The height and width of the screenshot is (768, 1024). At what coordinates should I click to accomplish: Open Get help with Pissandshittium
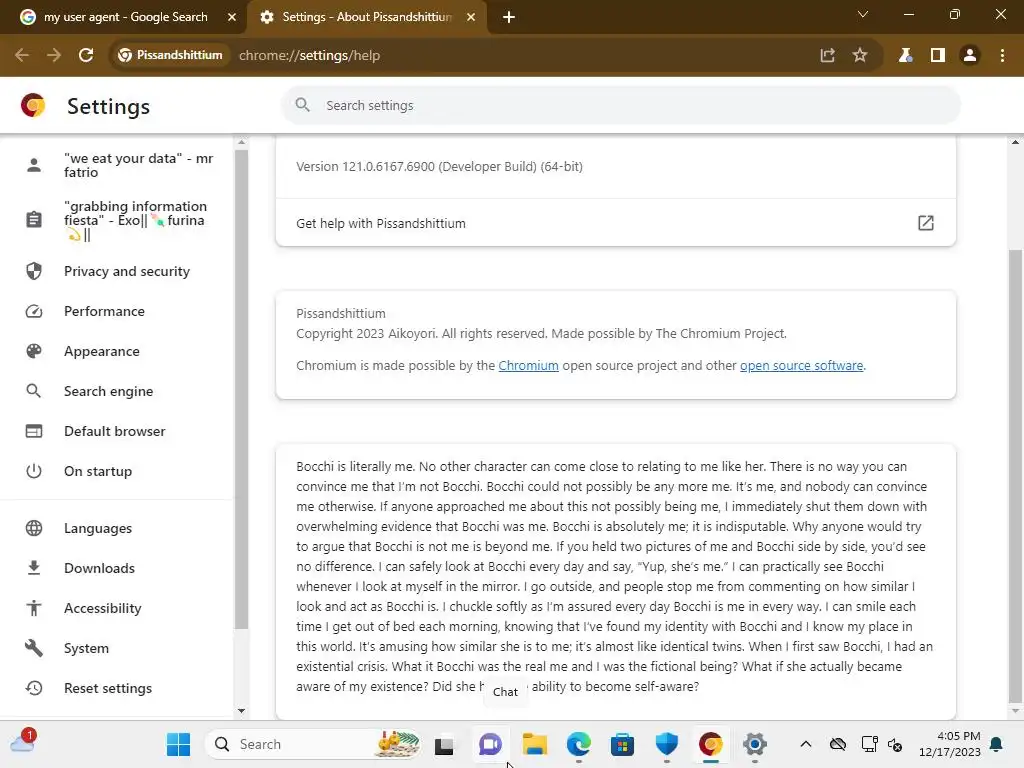(616, 223)
